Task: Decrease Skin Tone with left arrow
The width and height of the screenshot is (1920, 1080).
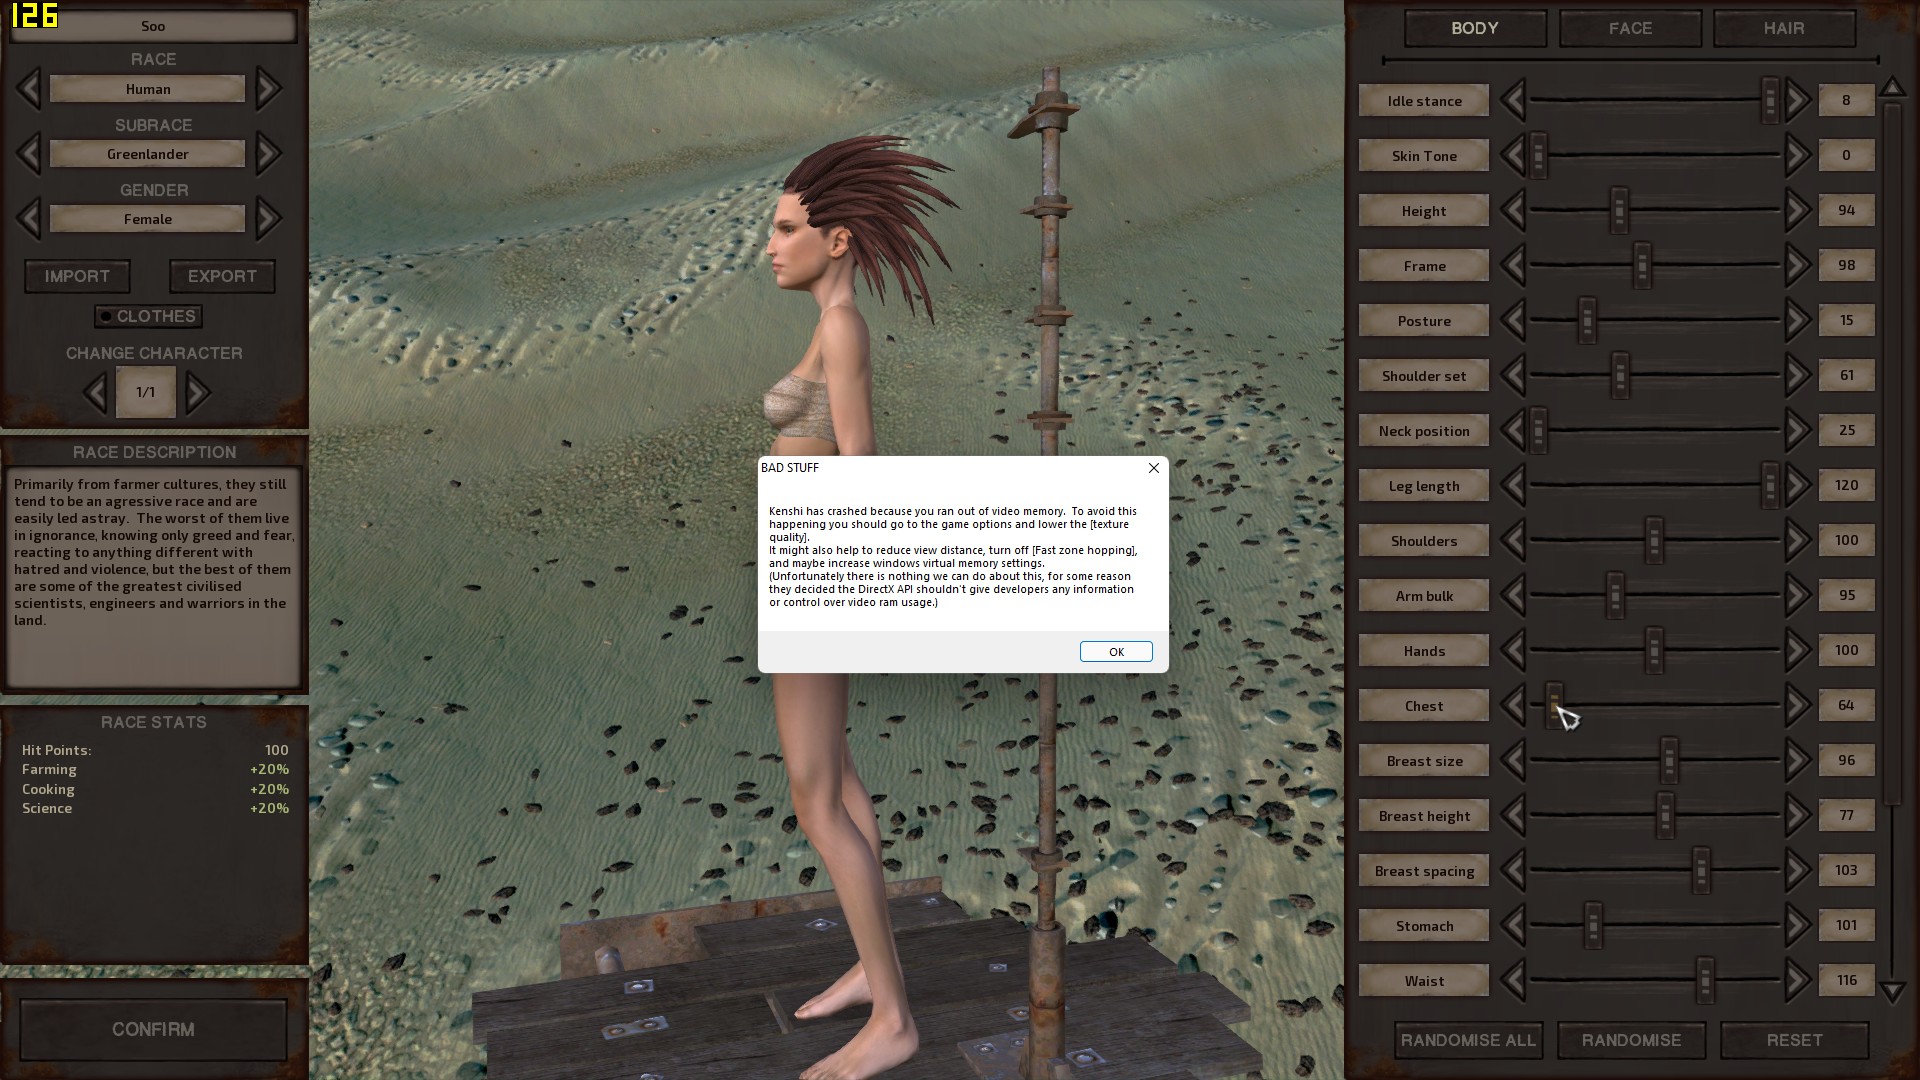Action: click(x=1513, y=155)
